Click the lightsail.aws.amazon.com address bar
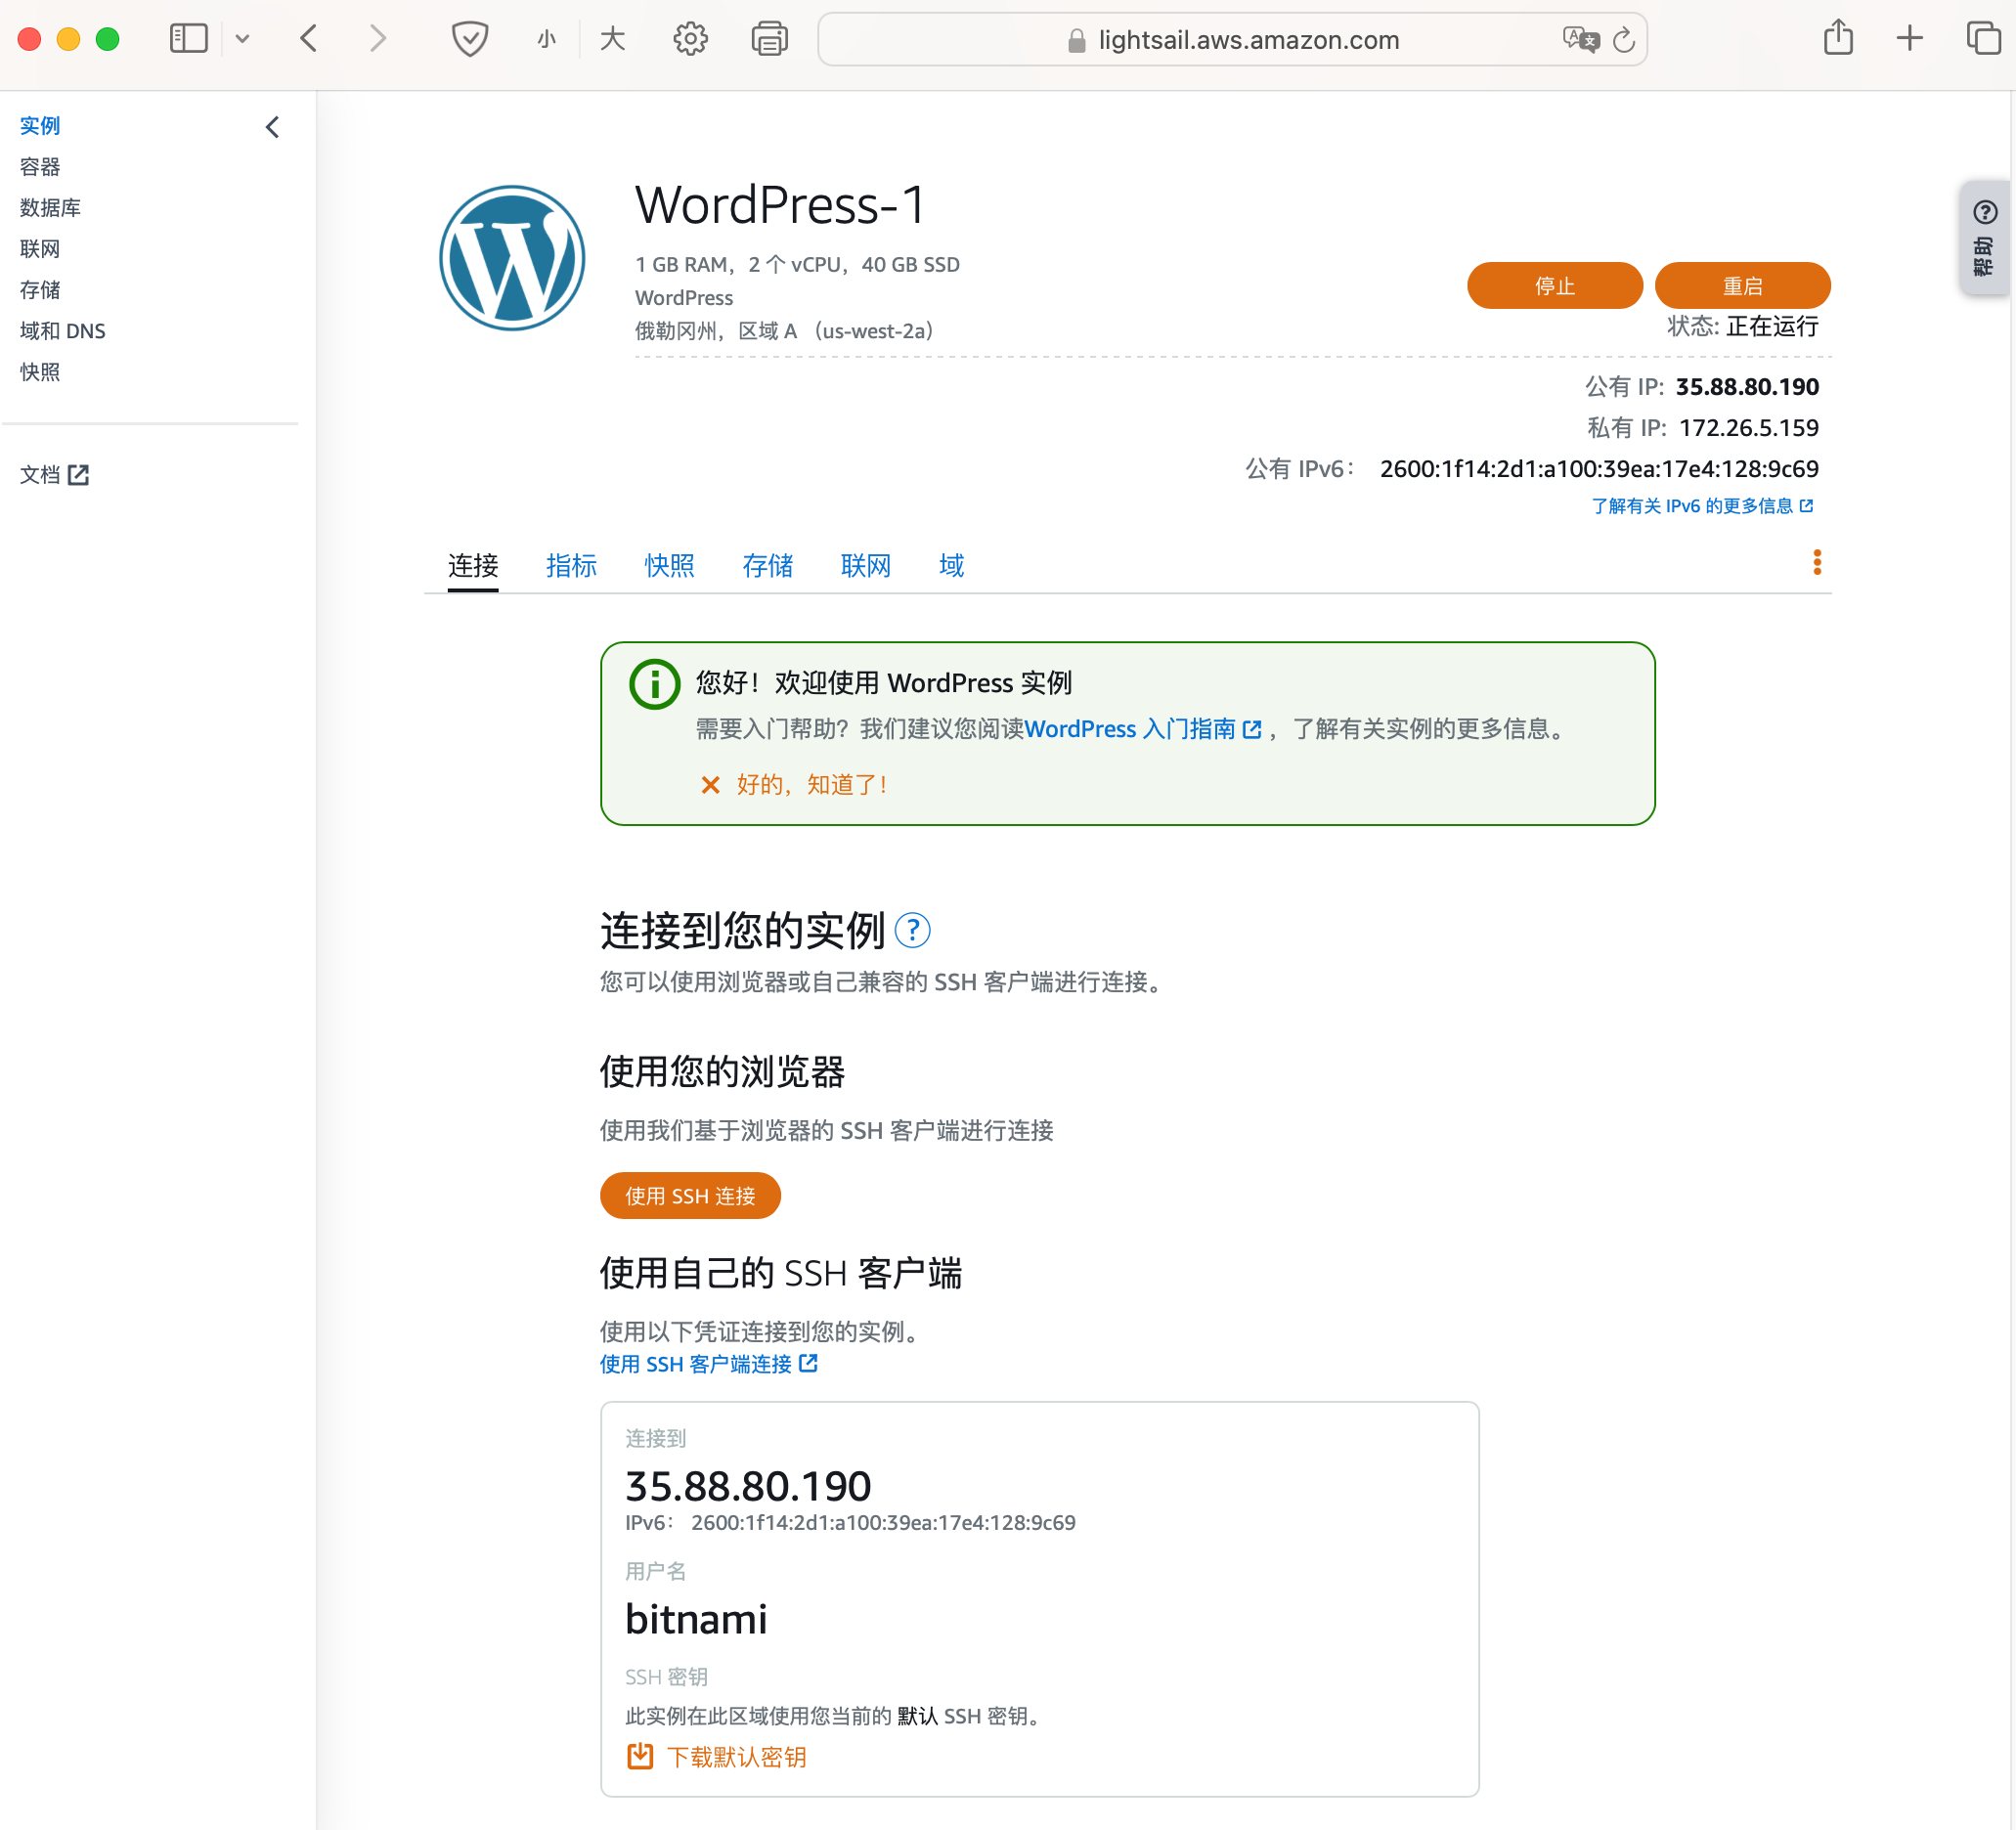 1232,40
